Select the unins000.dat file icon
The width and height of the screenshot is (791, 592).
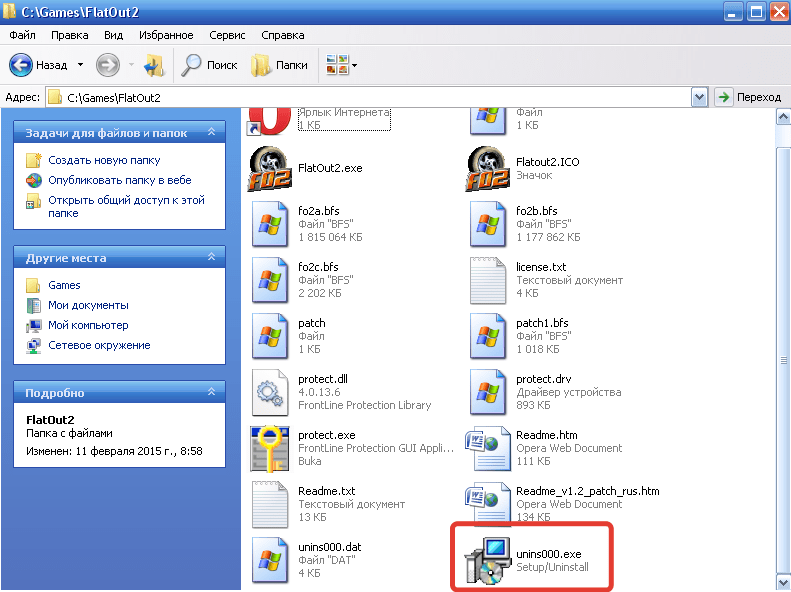pos(270,560)
